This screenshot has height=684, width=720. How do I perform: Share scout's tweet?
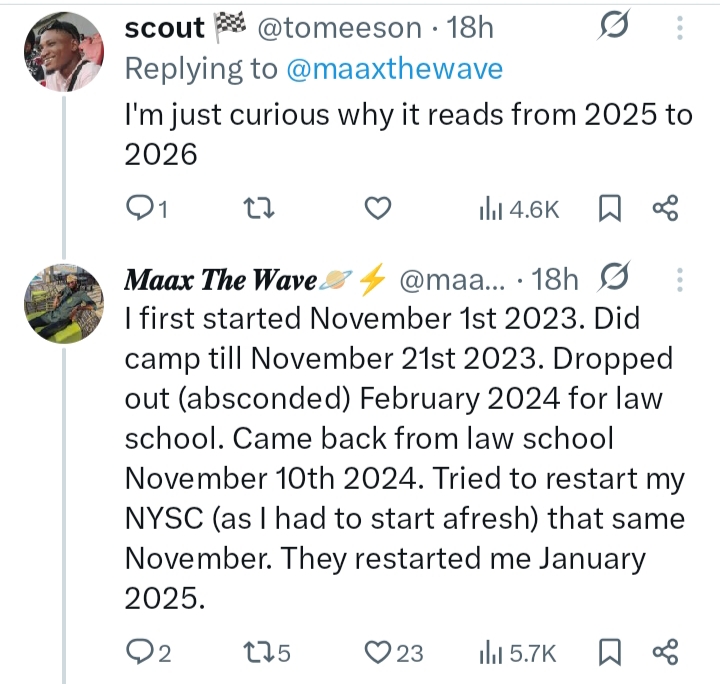click(665, 208)
